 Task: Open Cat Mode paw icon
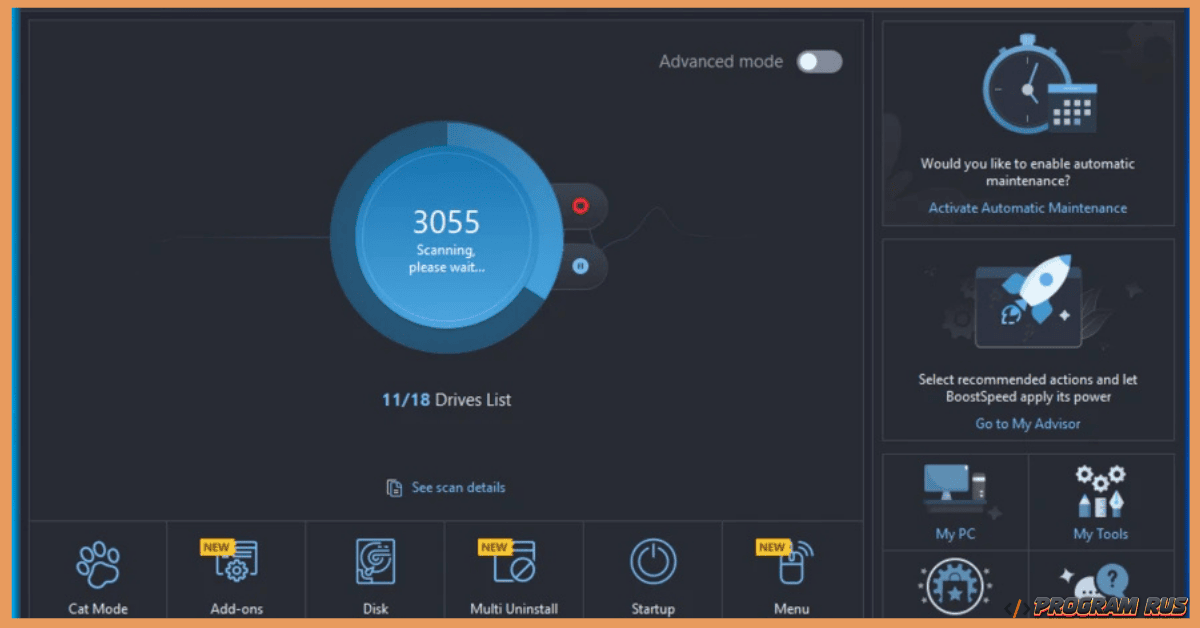(98, 565)
